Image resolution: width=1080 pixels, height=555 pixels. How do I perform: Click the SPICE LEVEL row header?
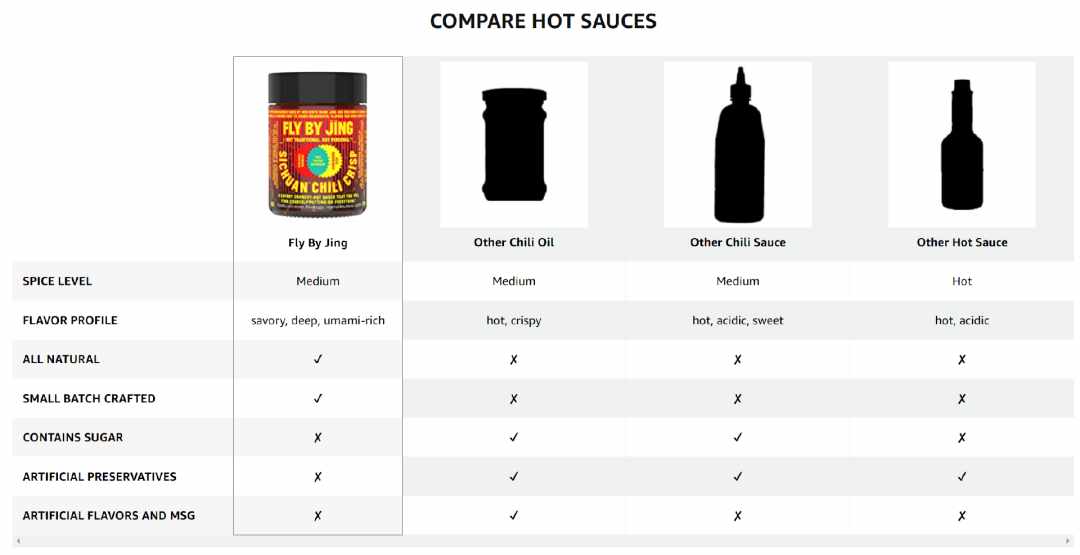point(57,281)
